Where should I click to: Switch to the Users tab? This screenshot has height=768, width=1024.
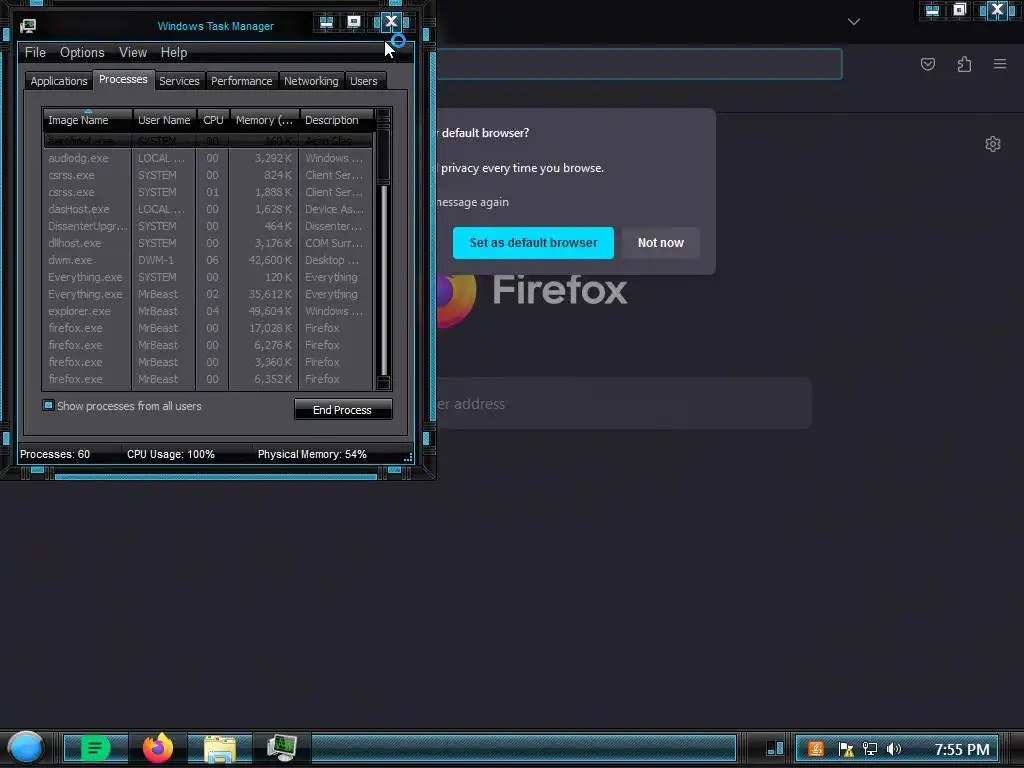364,81
